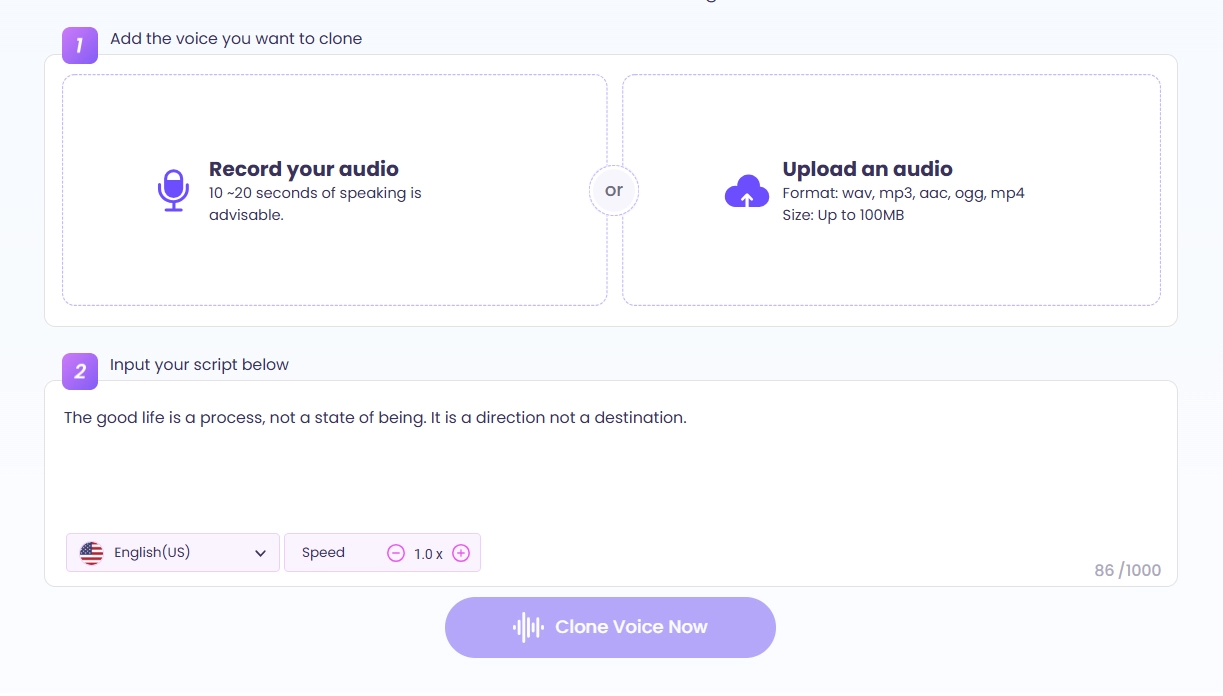The height and width of the screenshot is (696, 1223).
Task: Select the 'Upload an audio' panel
Action: pos(890,189)
